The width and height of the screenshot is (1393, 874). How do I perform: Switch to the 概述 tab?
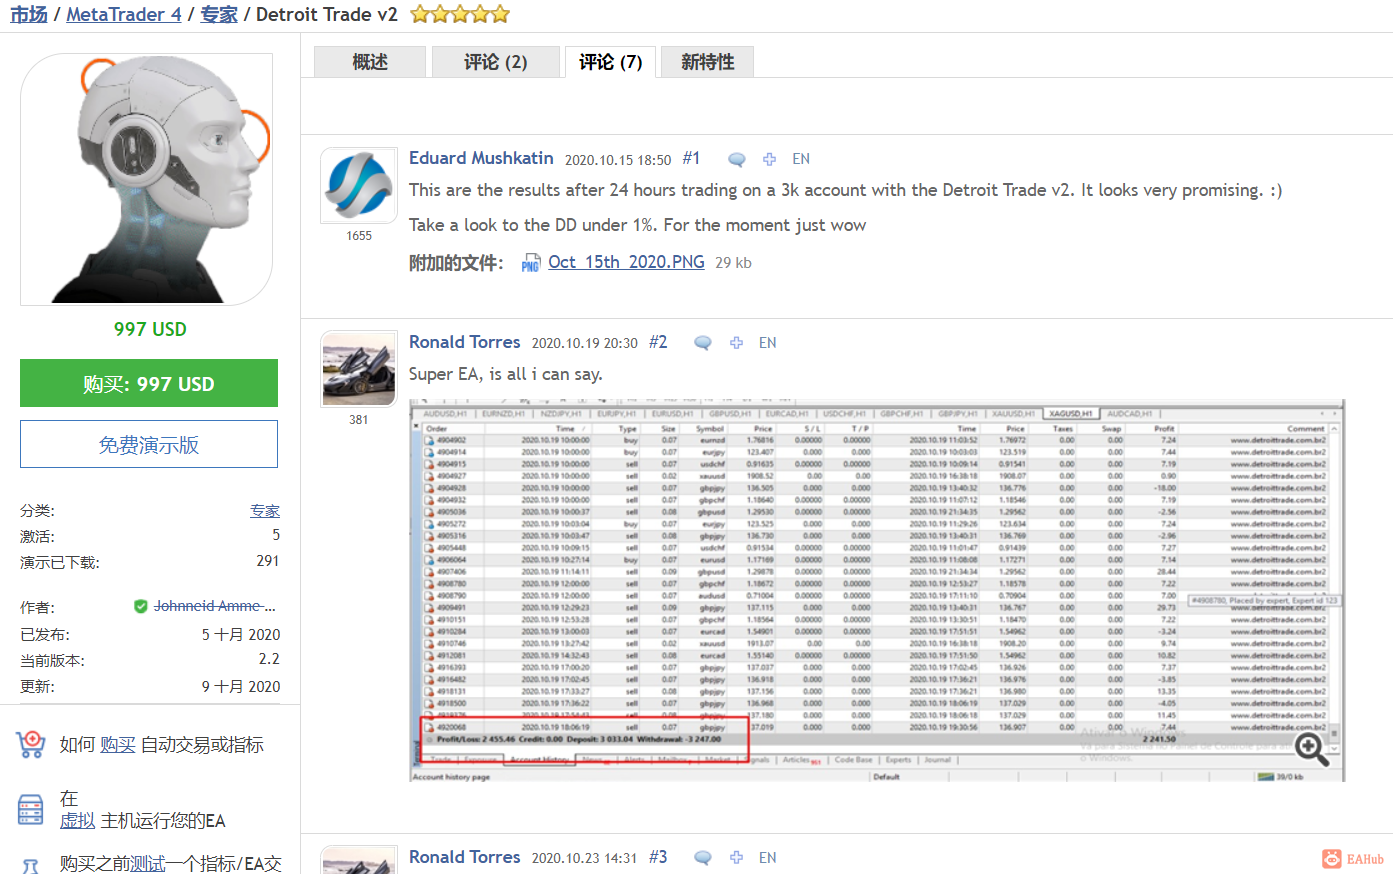370,62
